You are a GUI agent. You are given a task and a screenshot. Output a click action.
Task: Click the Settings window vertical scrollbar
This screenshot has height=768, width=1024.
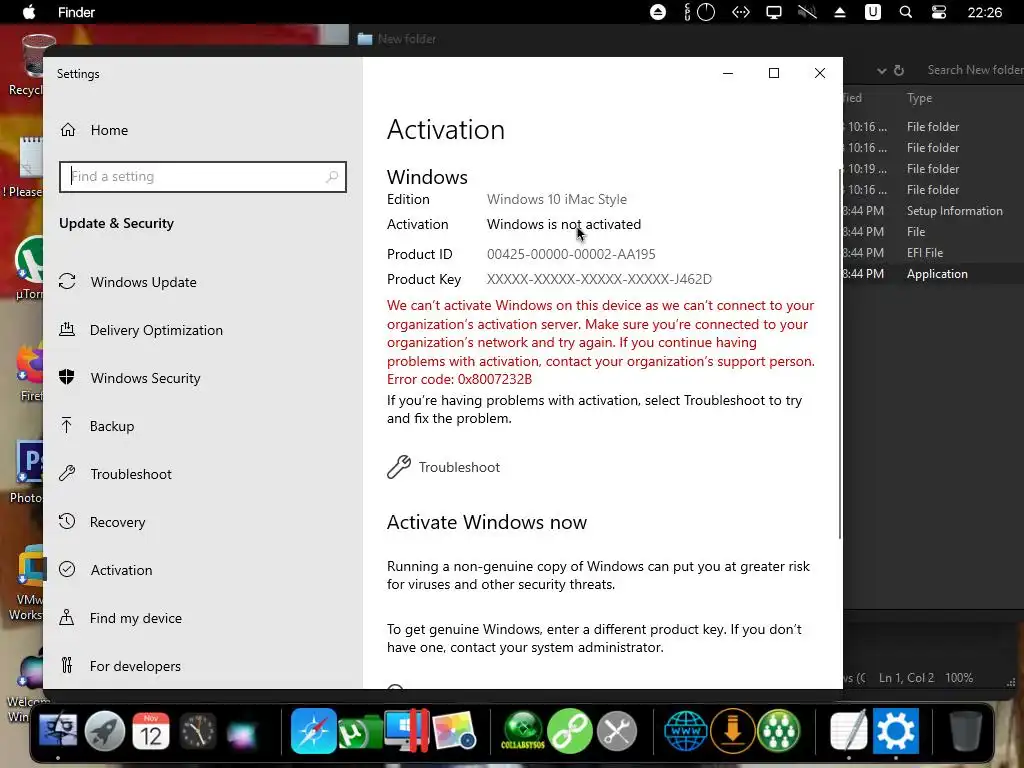(839, 353)
